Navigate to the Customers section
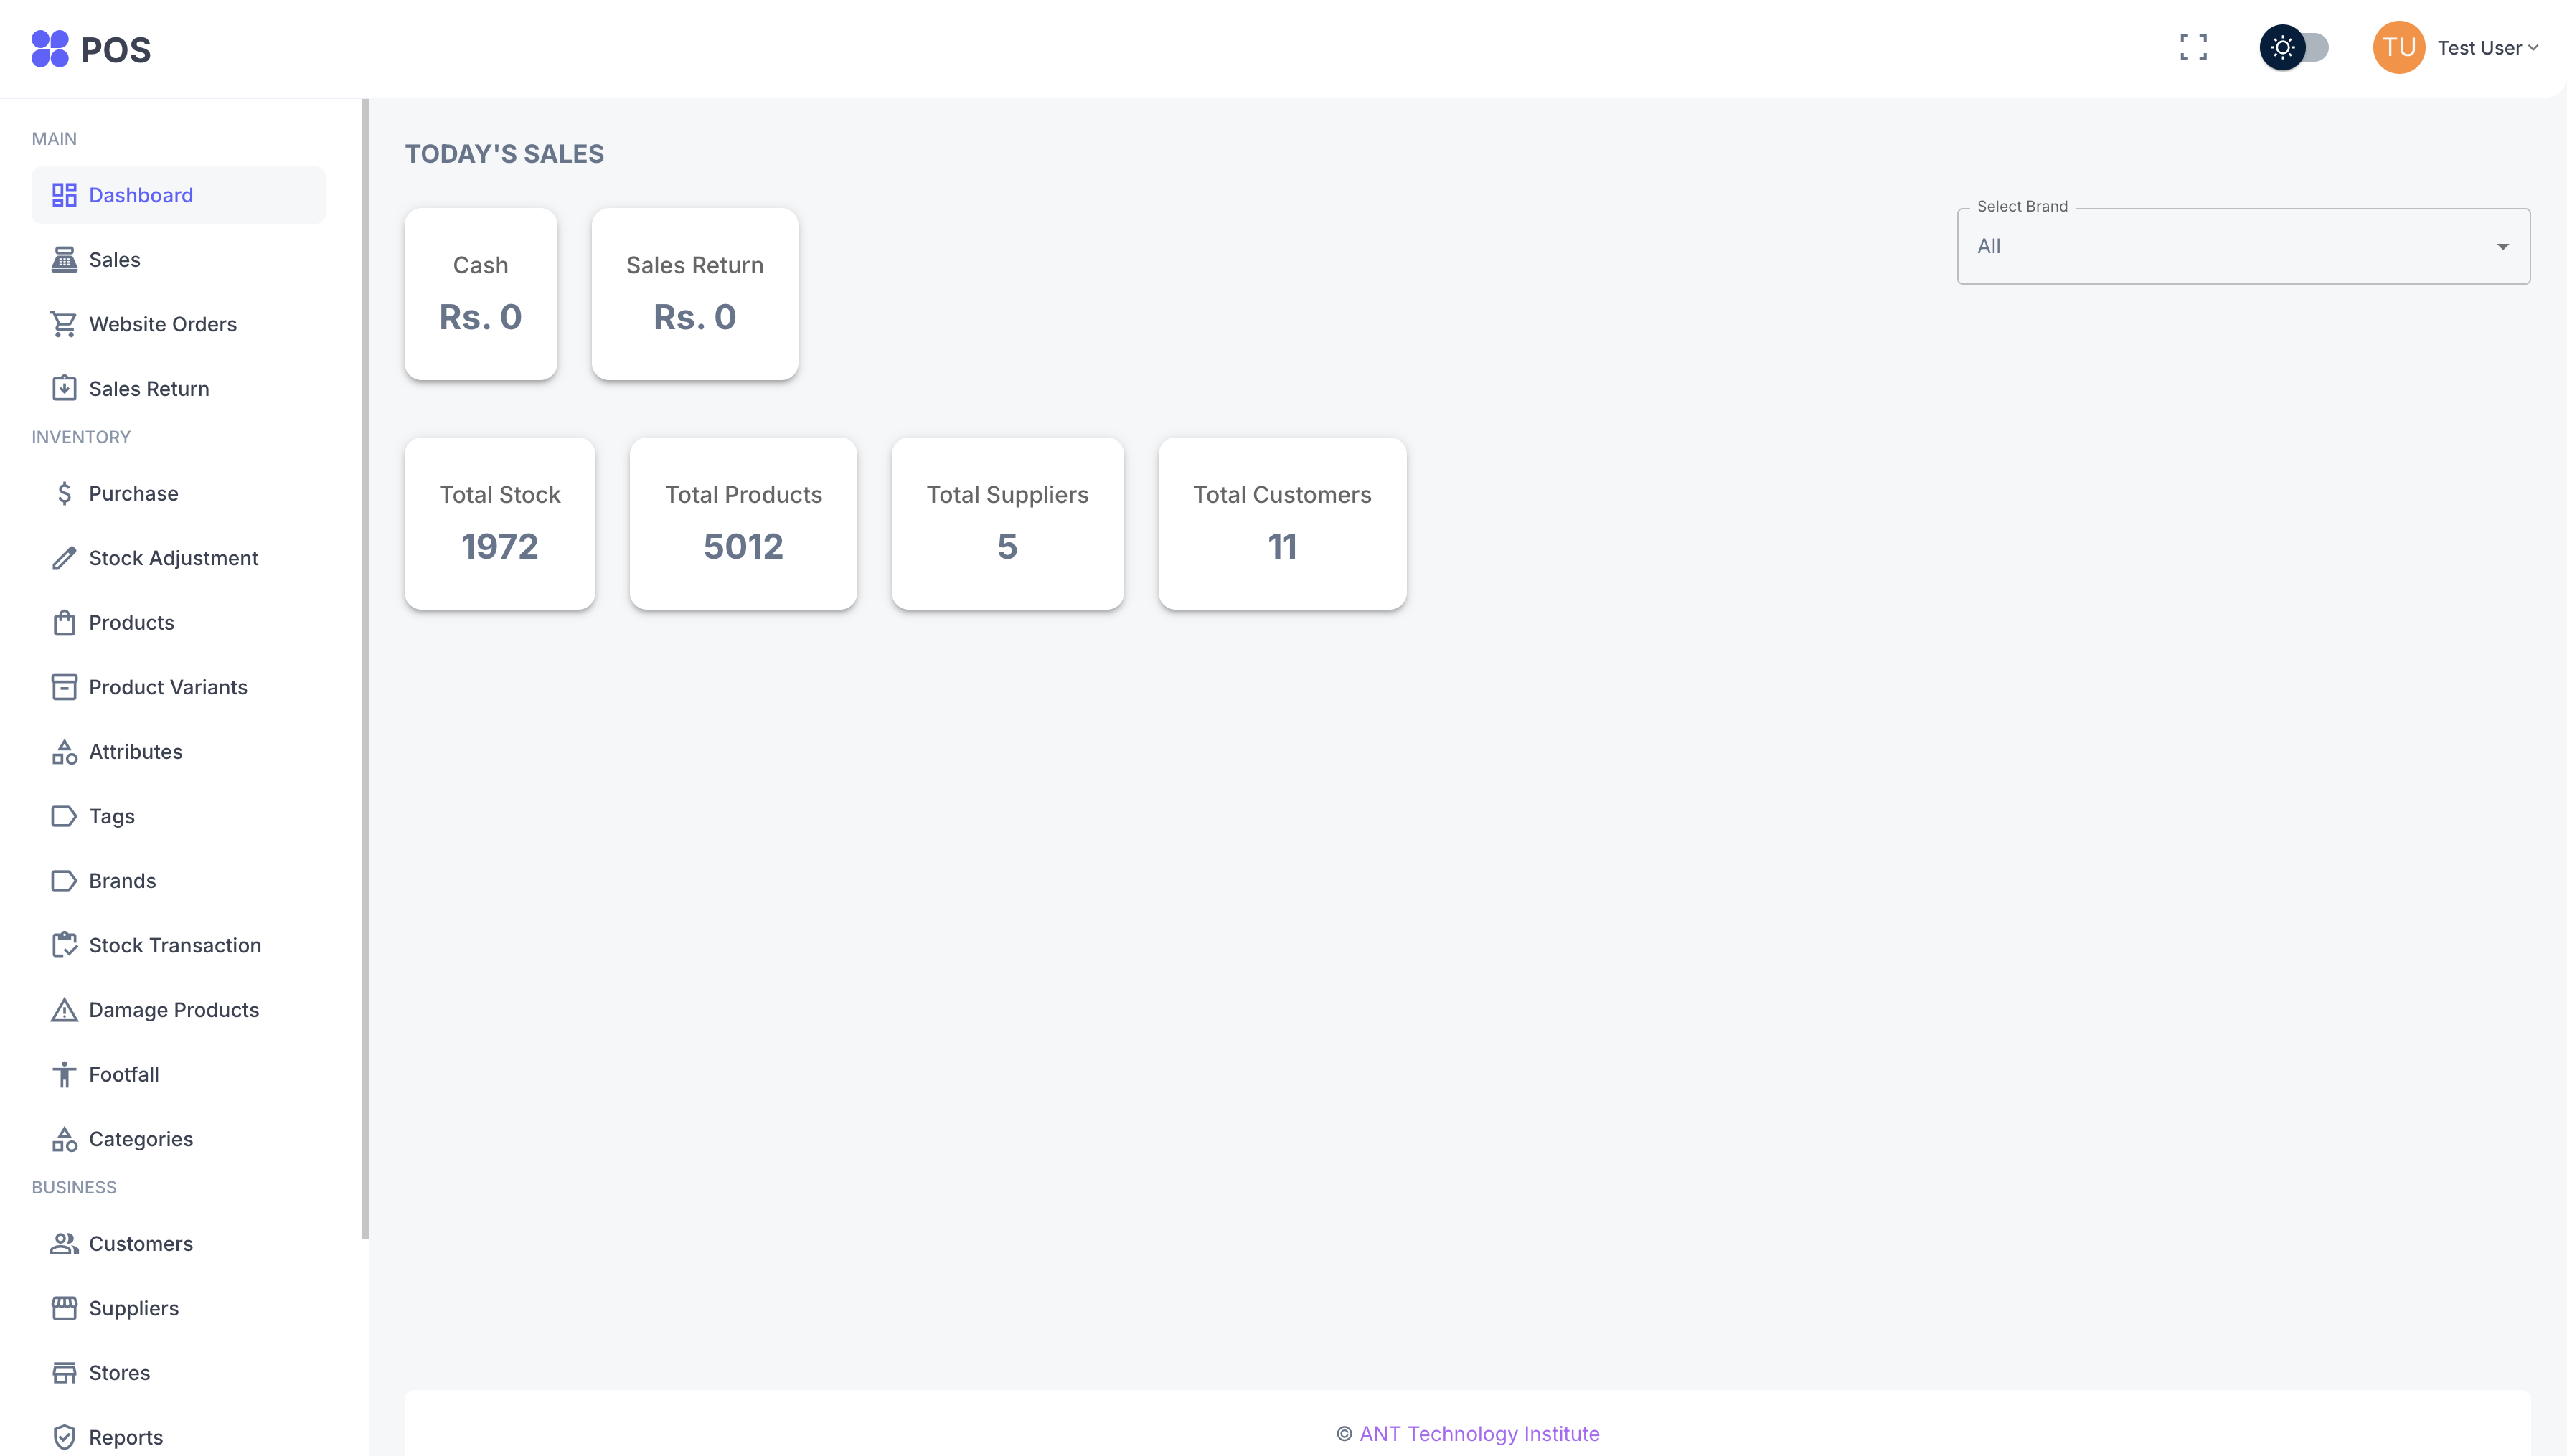The width and height of the screenshot is (2567, 1456). tap(140, 1243)
